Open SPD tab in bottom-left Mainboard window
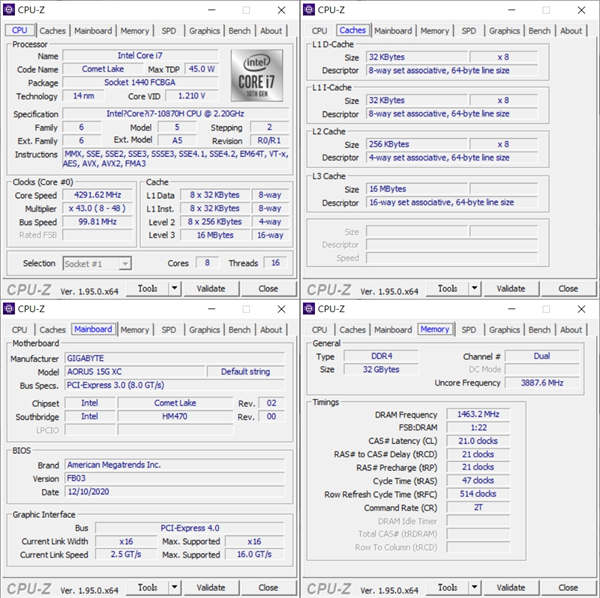 168,330
